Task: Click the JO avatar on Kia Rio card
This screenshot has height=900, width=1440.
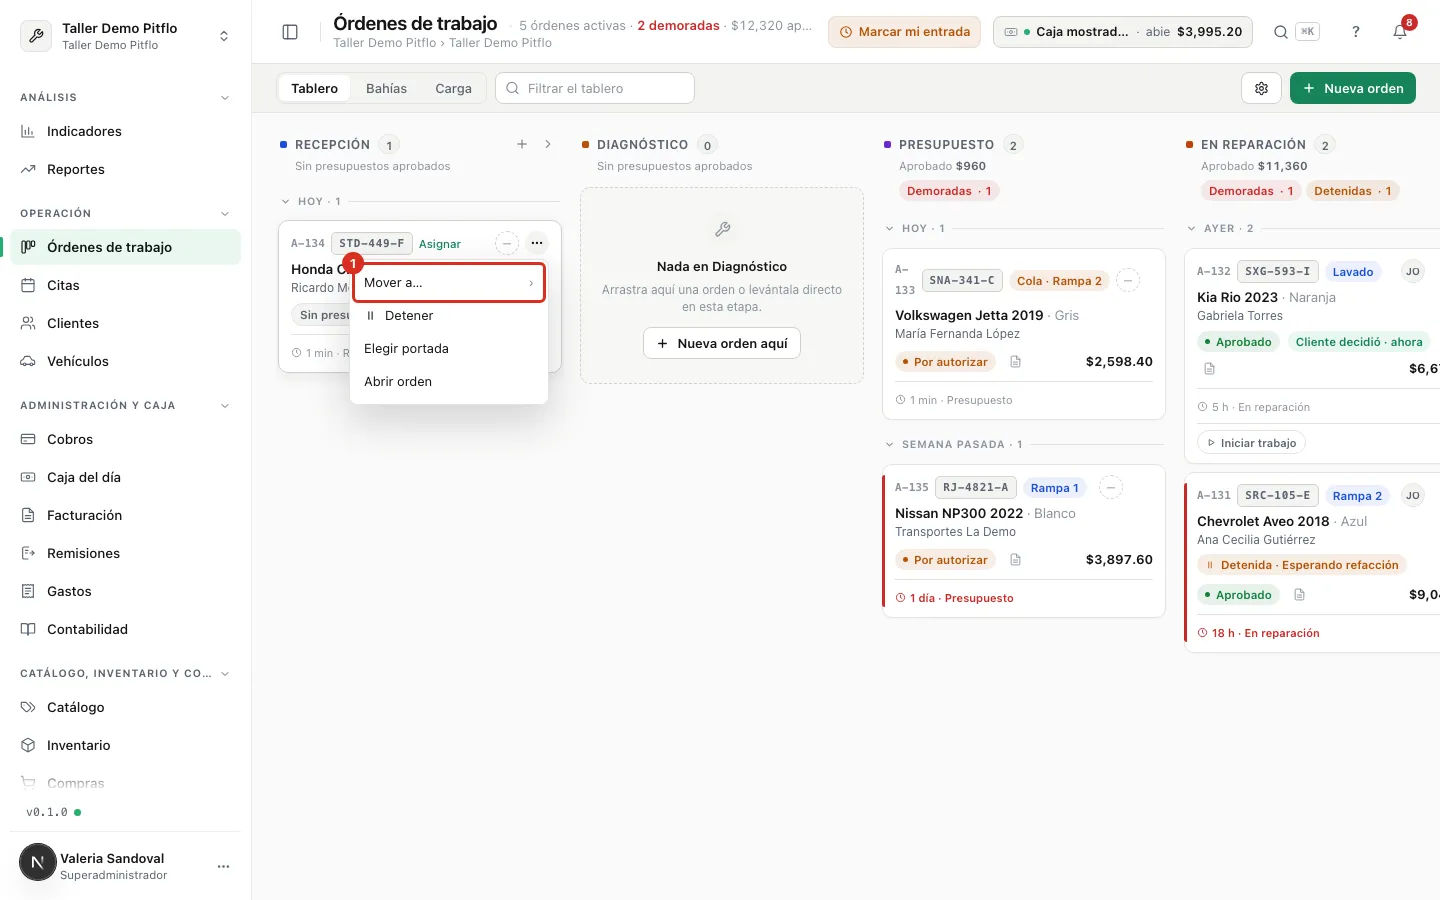Action: tap(1413, 271)
